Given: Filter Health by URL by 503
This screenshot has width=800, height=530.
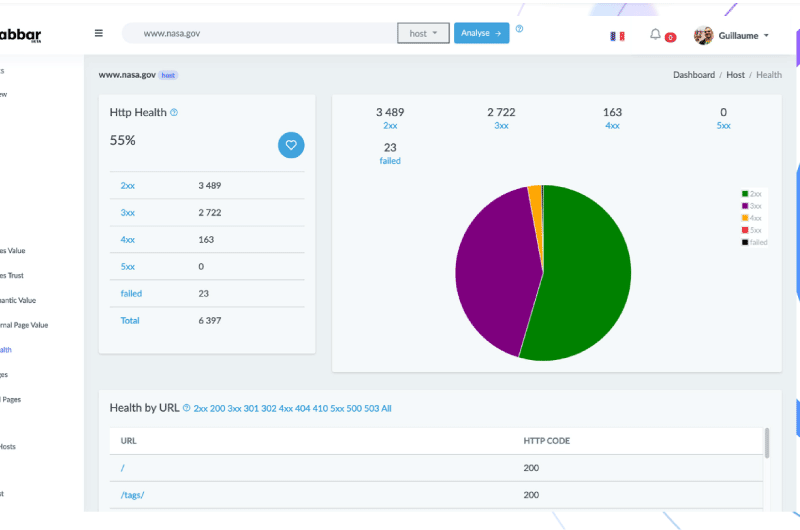Looking at the screenshot, I should click(371, 409).
